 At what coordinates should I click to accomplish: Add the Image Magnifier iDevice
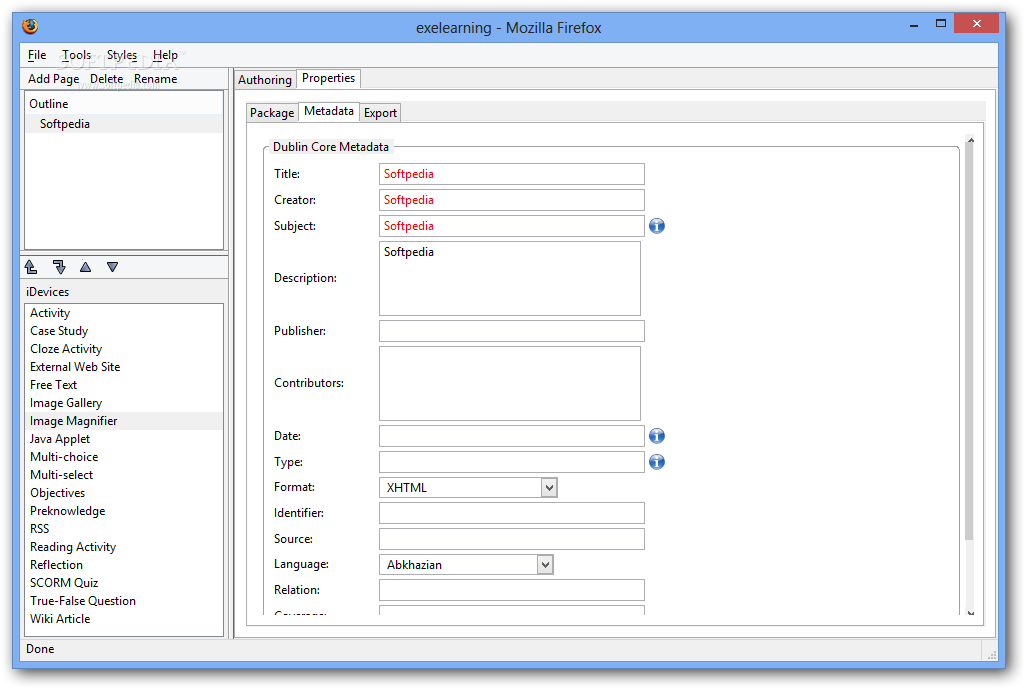124,421
